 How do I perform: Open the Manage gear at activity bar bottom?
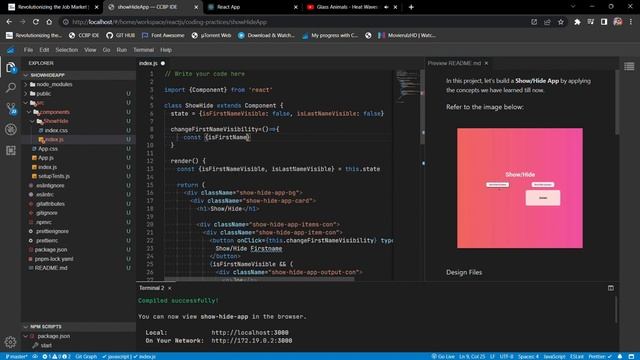click(x=10, y=342)
